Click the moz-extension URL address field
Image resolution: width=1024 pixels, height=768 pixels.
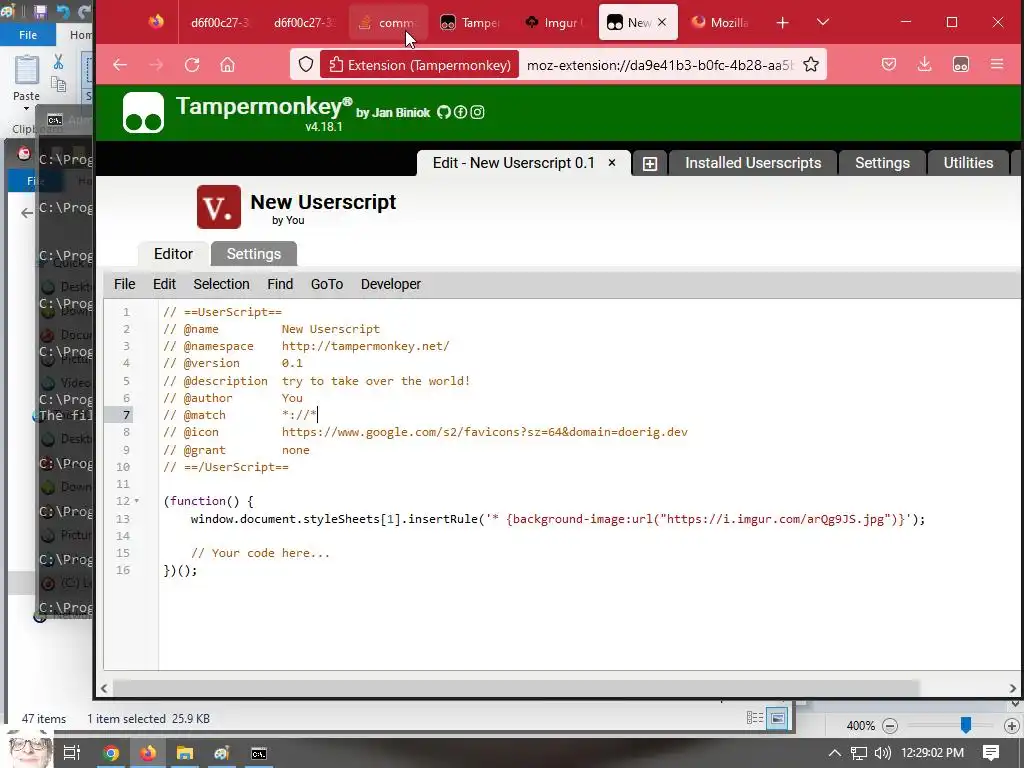tap(660, 65)
